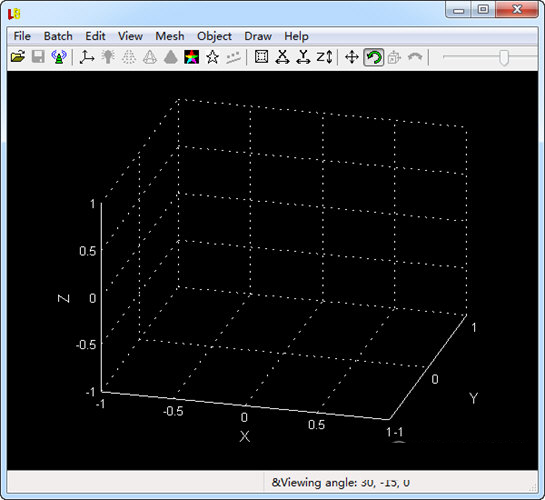Select the pan move-arrows tool
This screenshot has width=545, height=500.
(352, 57)
